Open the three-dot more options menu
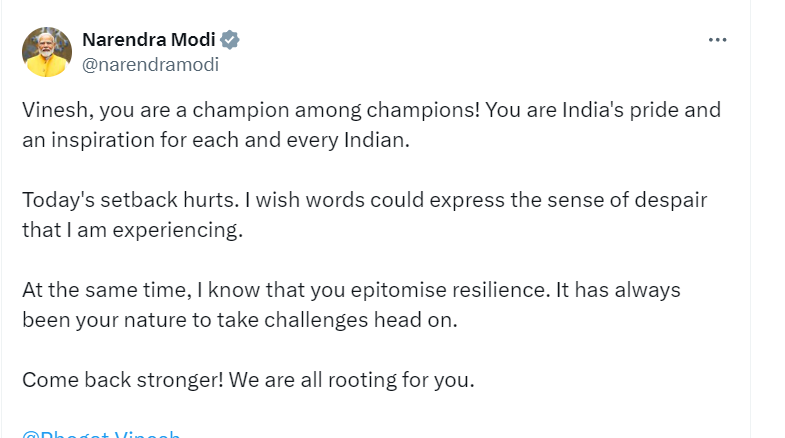The height and width of the screenshot is (438, 785). [x=717, y=40]
